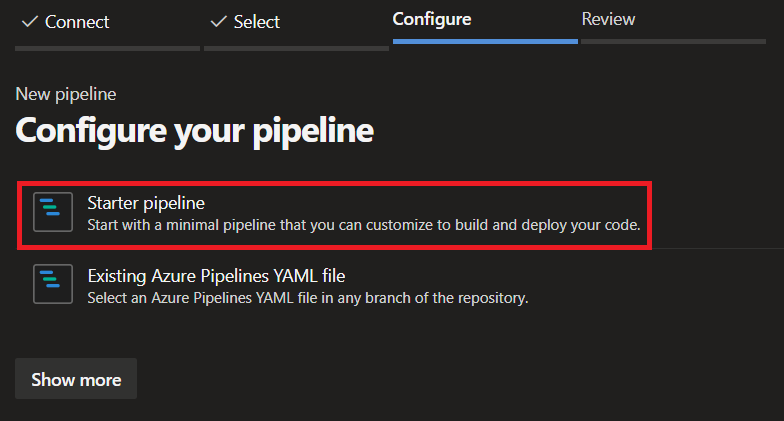Click the checkmark next to Select
The height and width of the screenshot is (421, 784).
pos(218,22)
